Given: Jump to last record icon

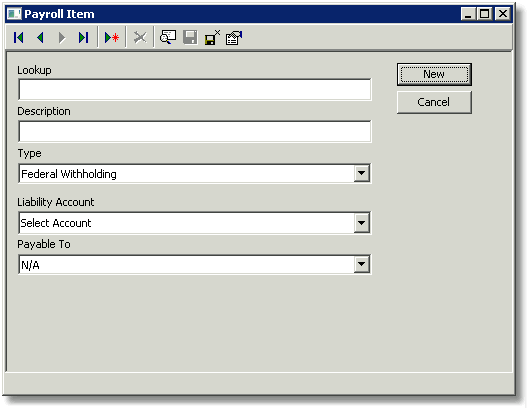Looking at the screenshot, I should click(83, 37).
